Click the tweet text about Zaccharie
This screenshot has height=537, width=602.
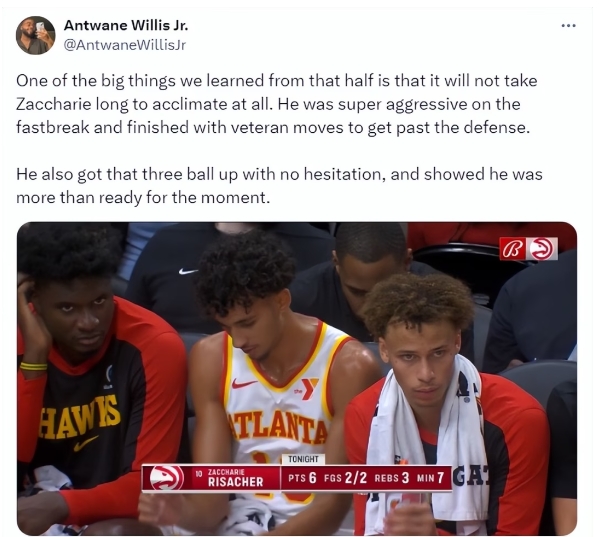pyautogui.click(x=276, y=104)
